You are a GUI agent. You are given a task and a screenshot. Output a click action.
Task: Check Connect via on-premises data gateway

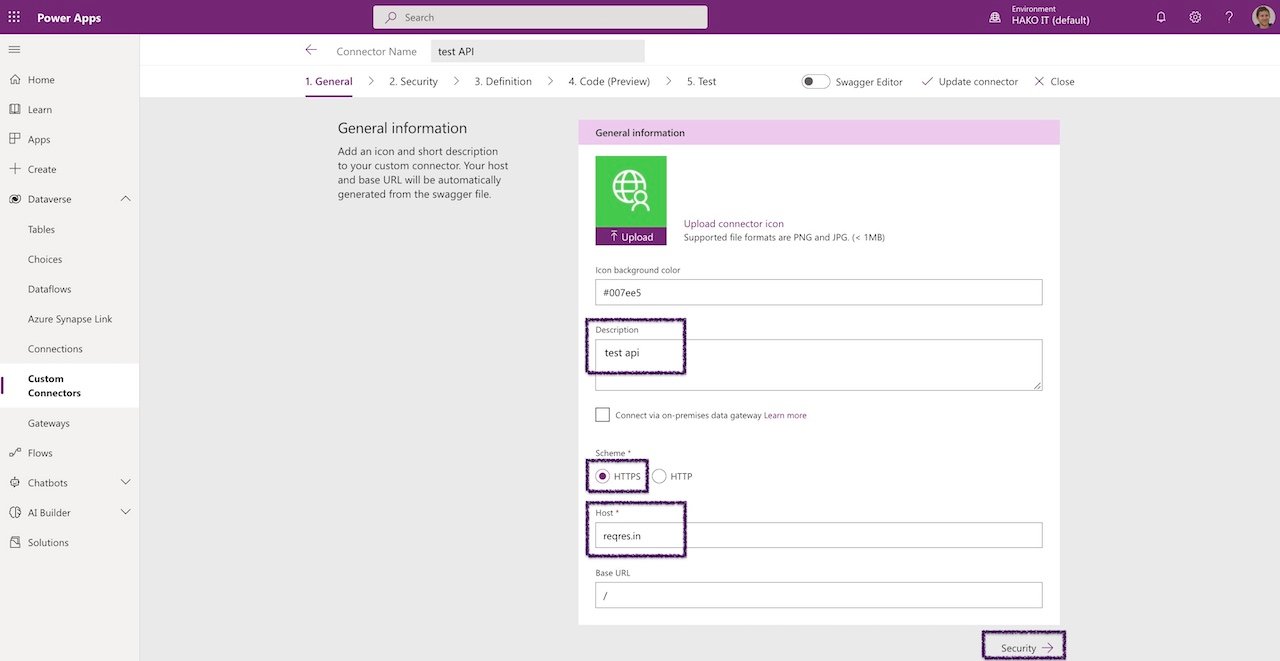(x=602, y=414)
